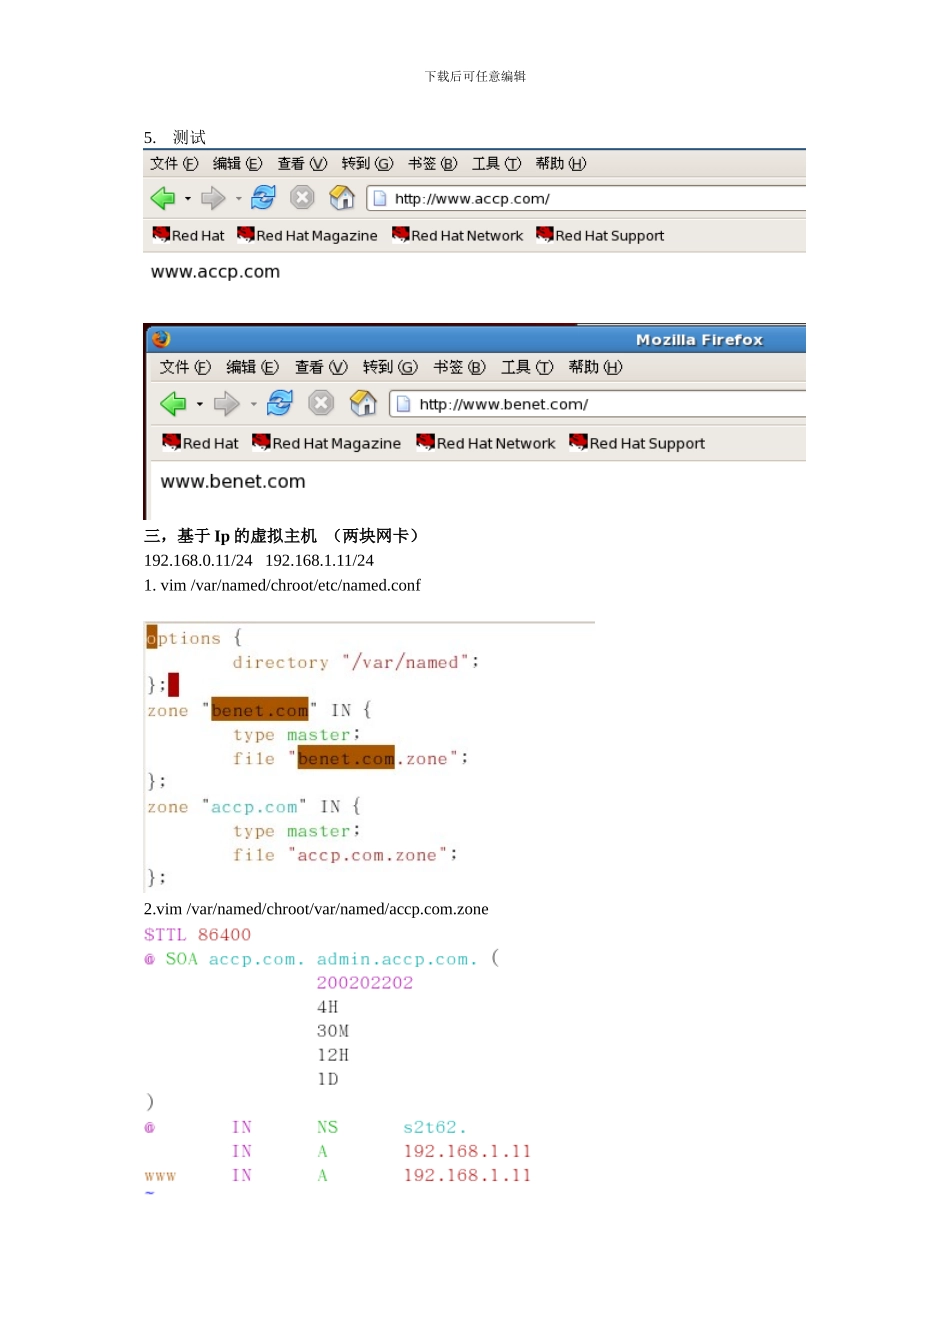Image resolution: width=950 pixels, height=1344 pixels.
Task: Click Forward arrow in accp.com browser
Action: 213,198
